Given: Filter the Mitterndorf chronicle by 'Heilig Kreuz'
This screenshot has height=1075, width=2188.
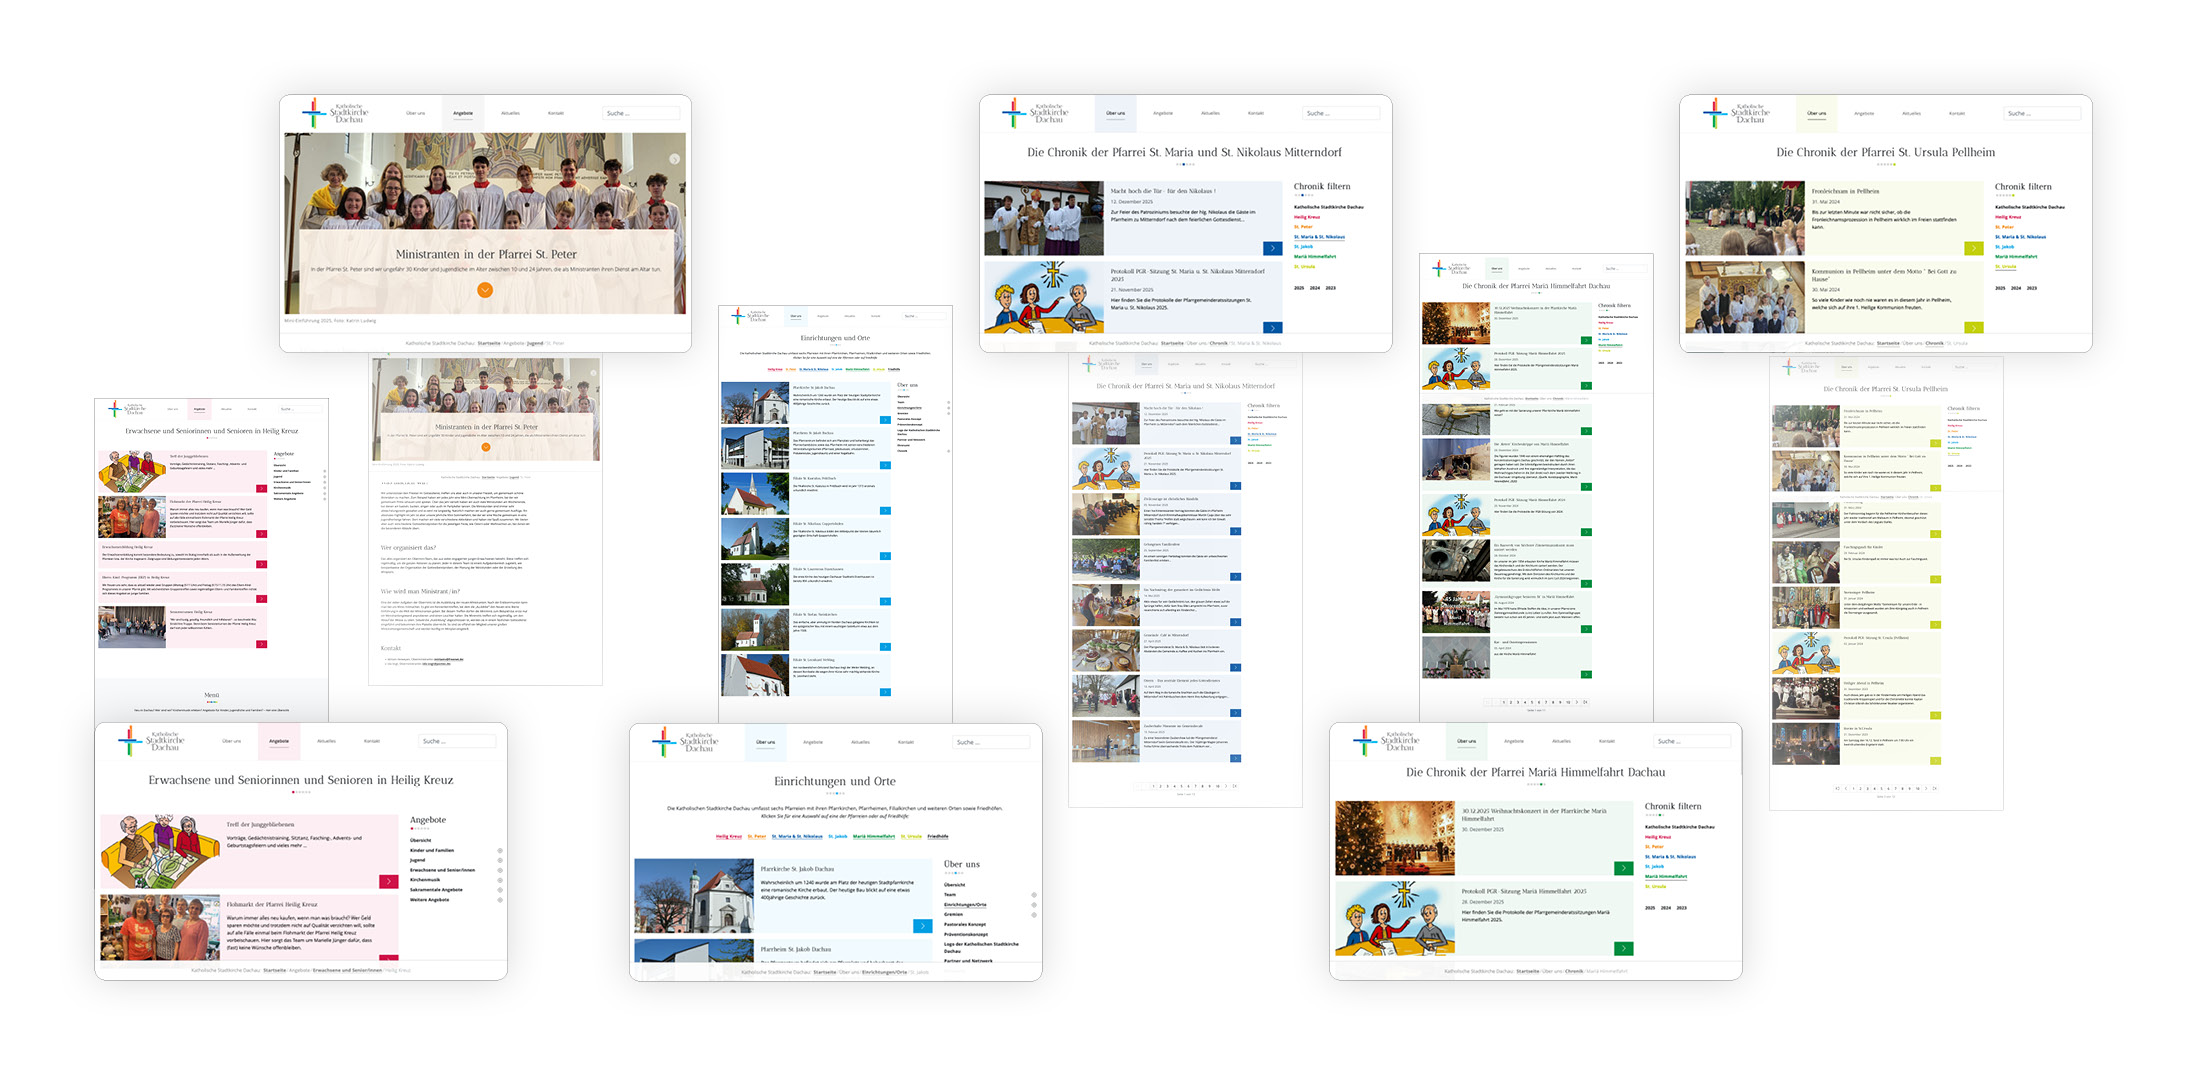Looking at the screenshot, I should (1306, 217).
